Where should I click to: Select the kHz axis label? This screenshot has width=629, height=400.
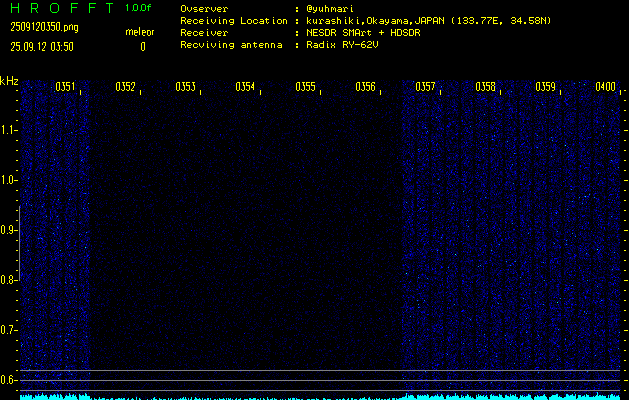coord(9,81)
